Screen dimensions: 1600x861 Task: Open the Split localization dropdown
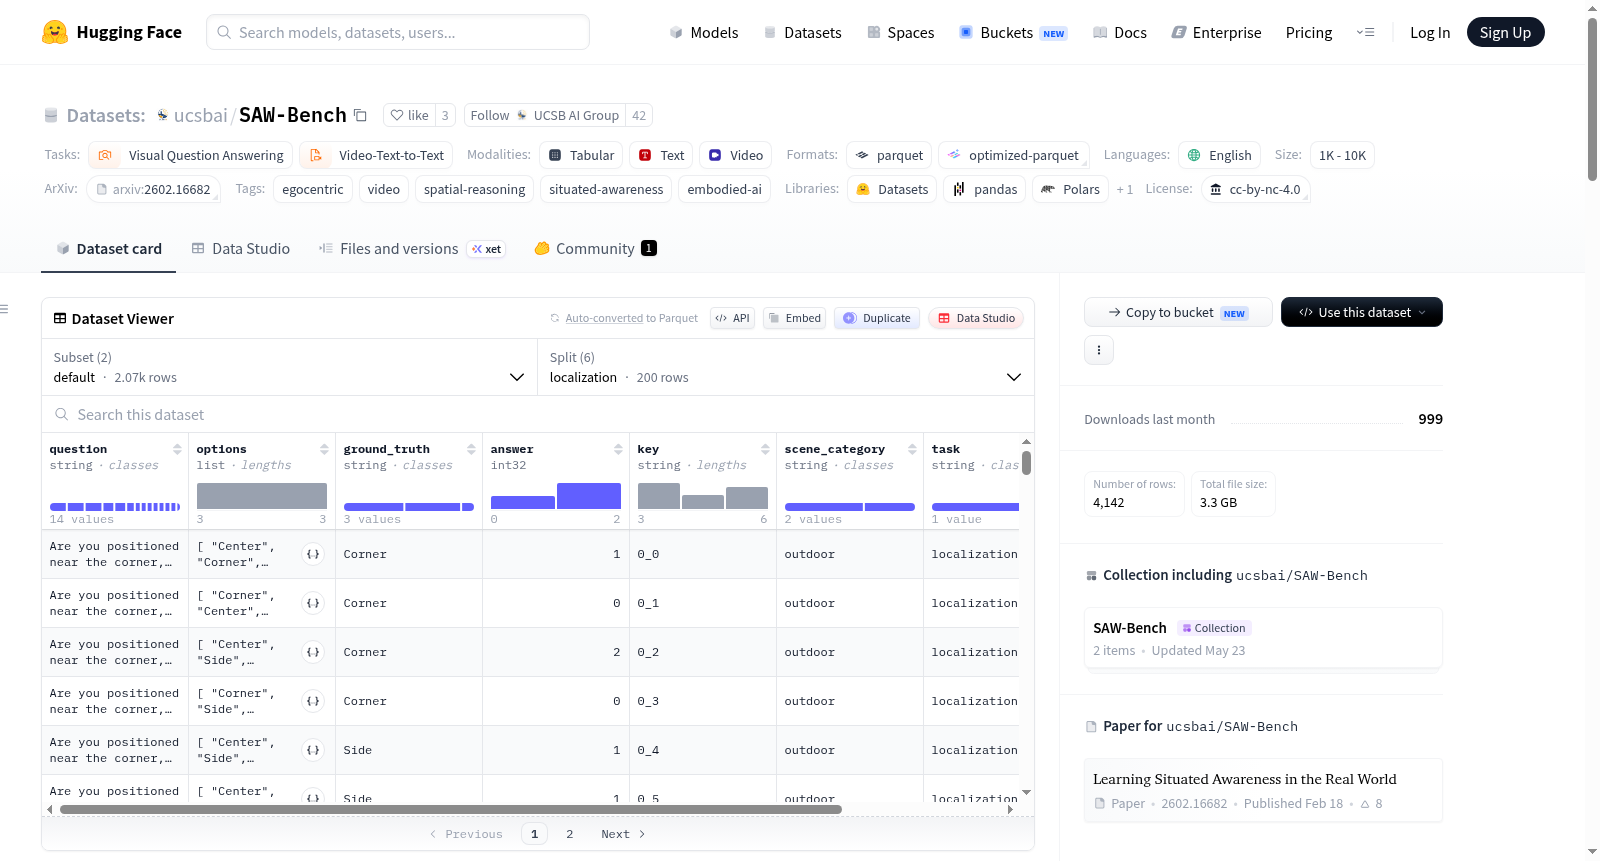(x=786, y=367)
